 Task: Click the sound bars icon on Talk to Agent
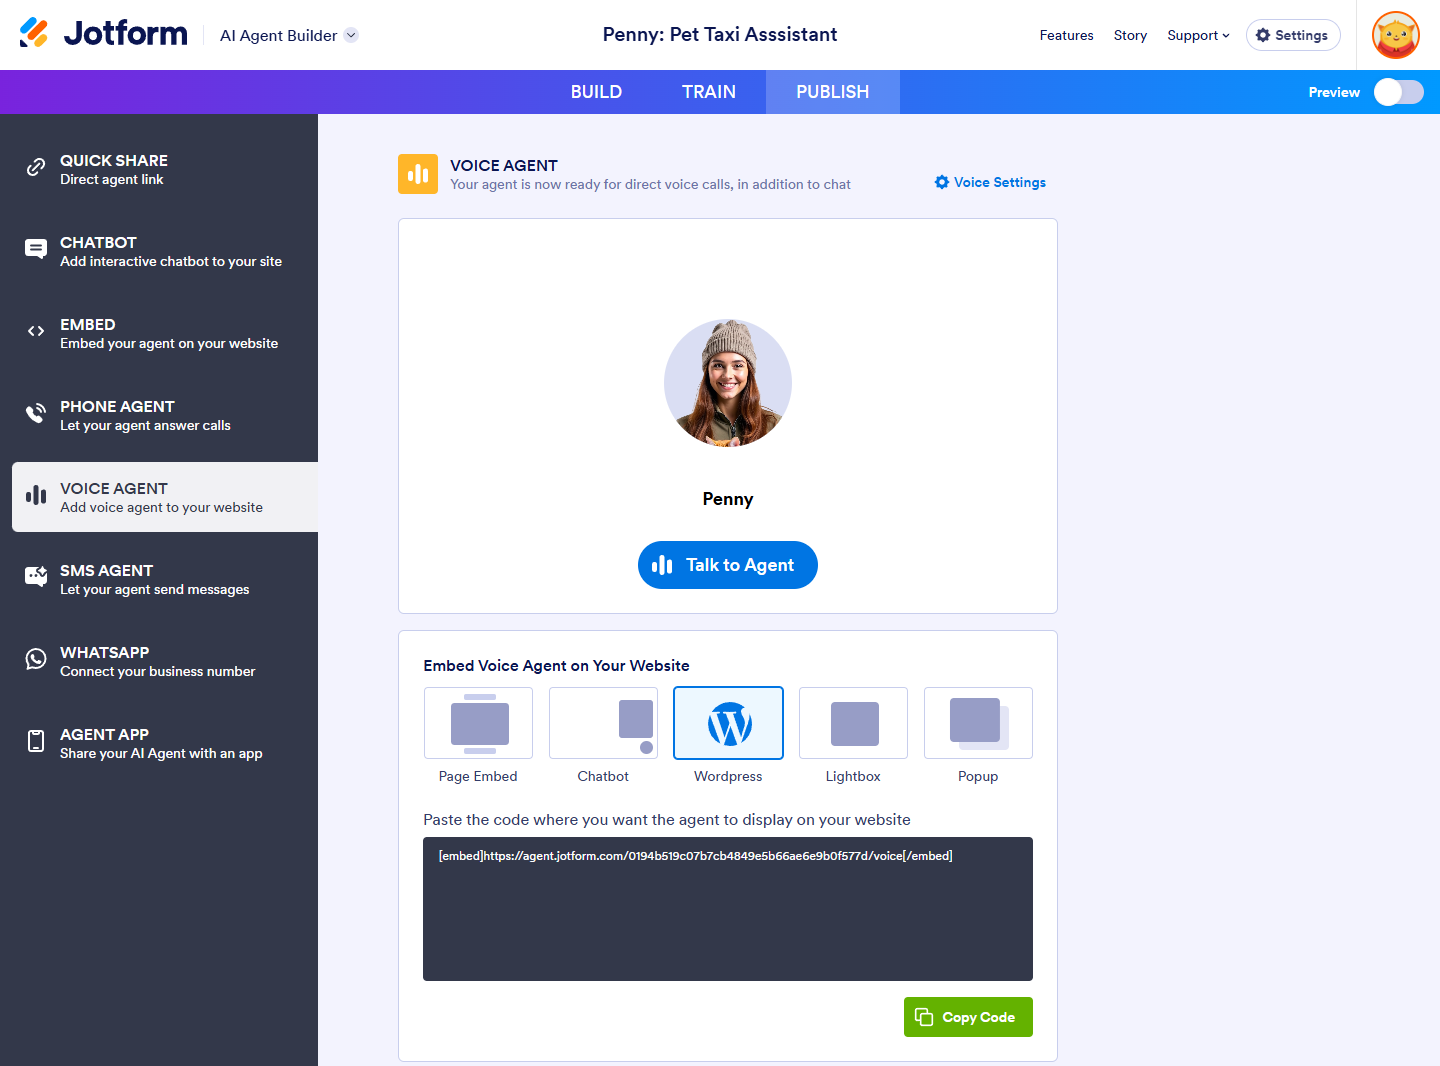(x=662, y=565)
